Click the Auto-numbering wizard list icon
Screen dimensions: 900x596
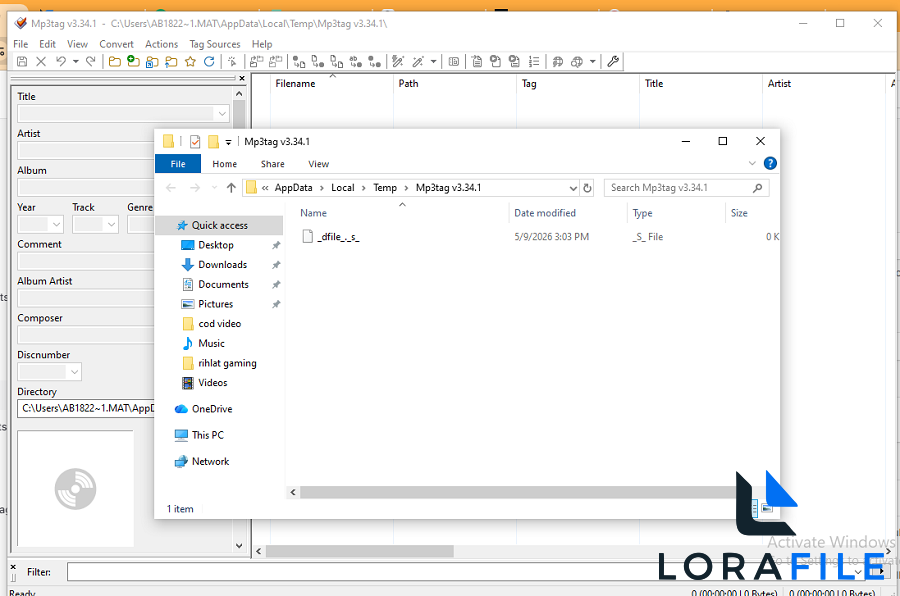tap(534, 61)
